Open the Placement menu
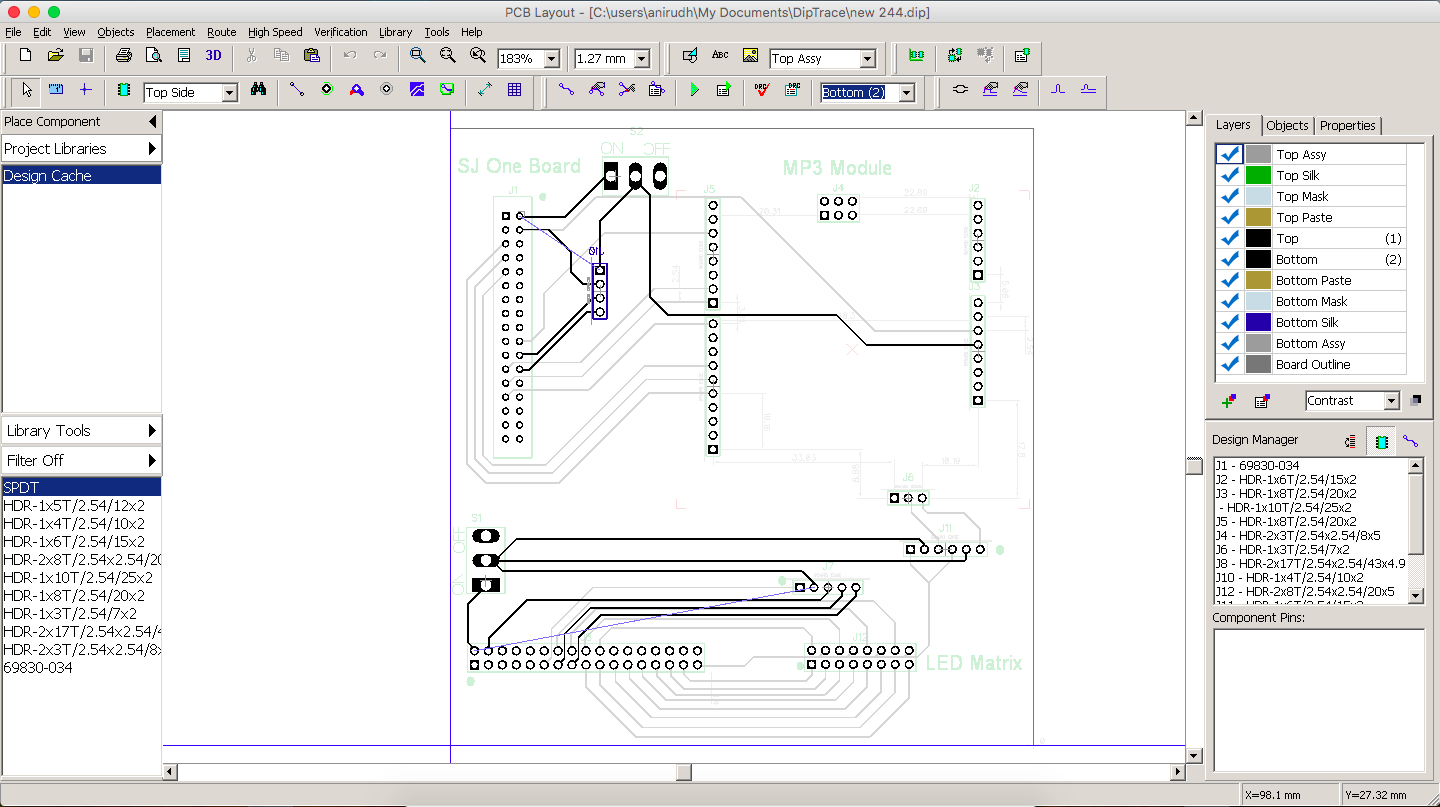The height and width of the screenshot is (807, 1440). 170,32
